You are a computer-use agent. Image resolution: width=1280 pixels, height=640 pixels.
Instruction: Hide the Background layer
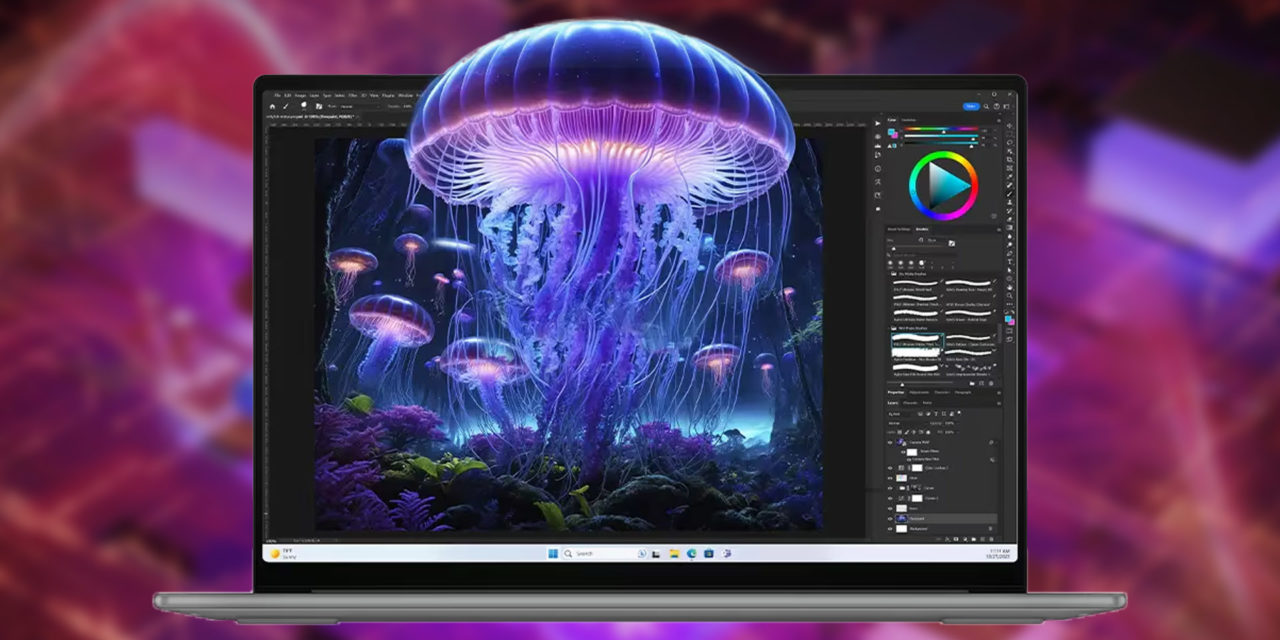[x=890, y=528]
